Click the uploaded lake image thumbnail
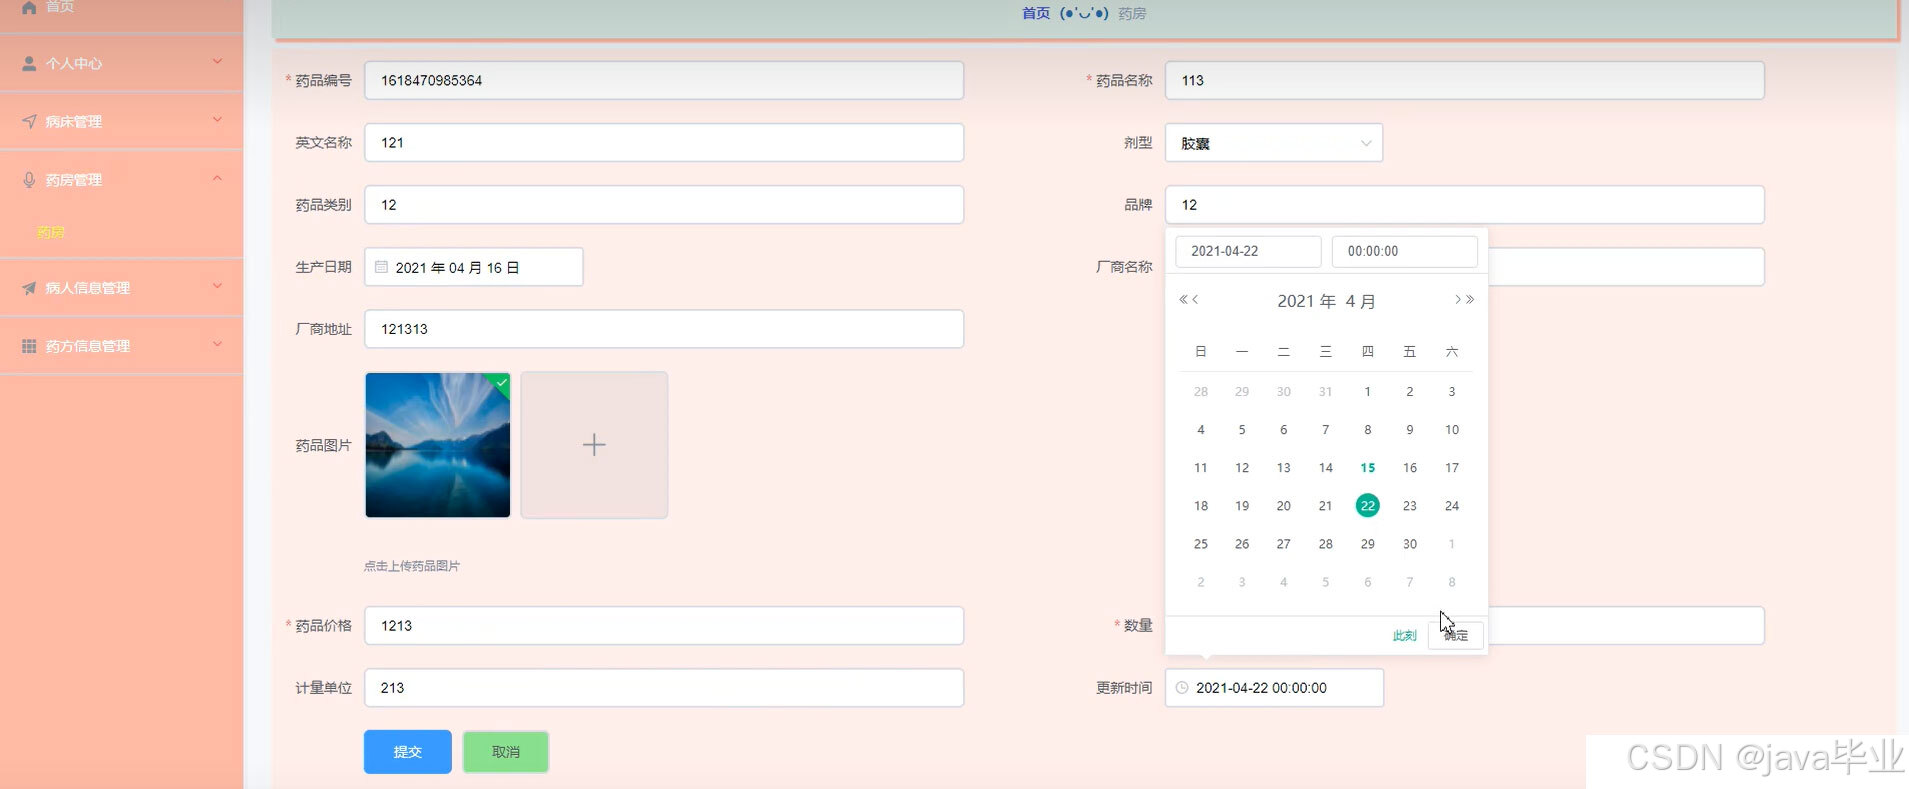This screenshot has width=1909, height=789. point(438,445)
